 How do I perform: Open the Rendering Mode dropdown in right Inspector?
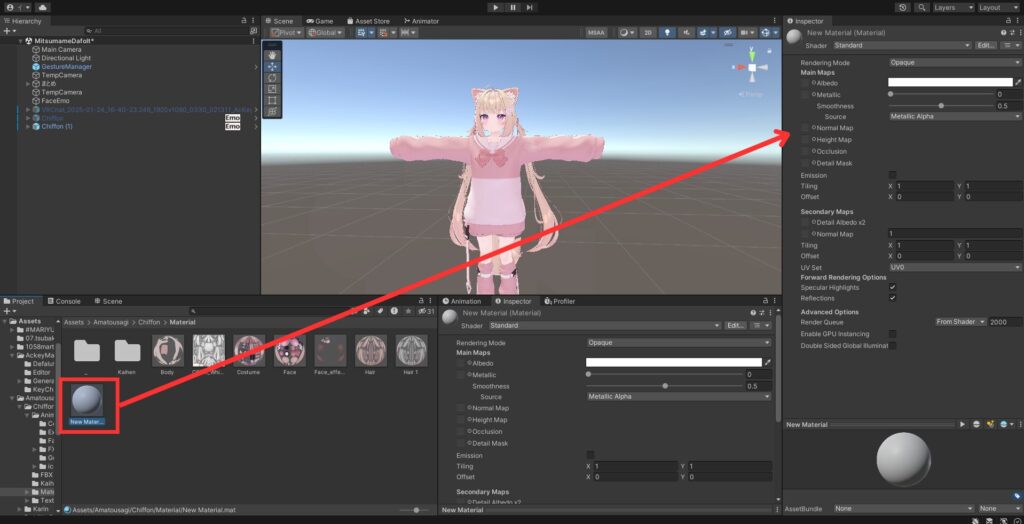[954, 62]
